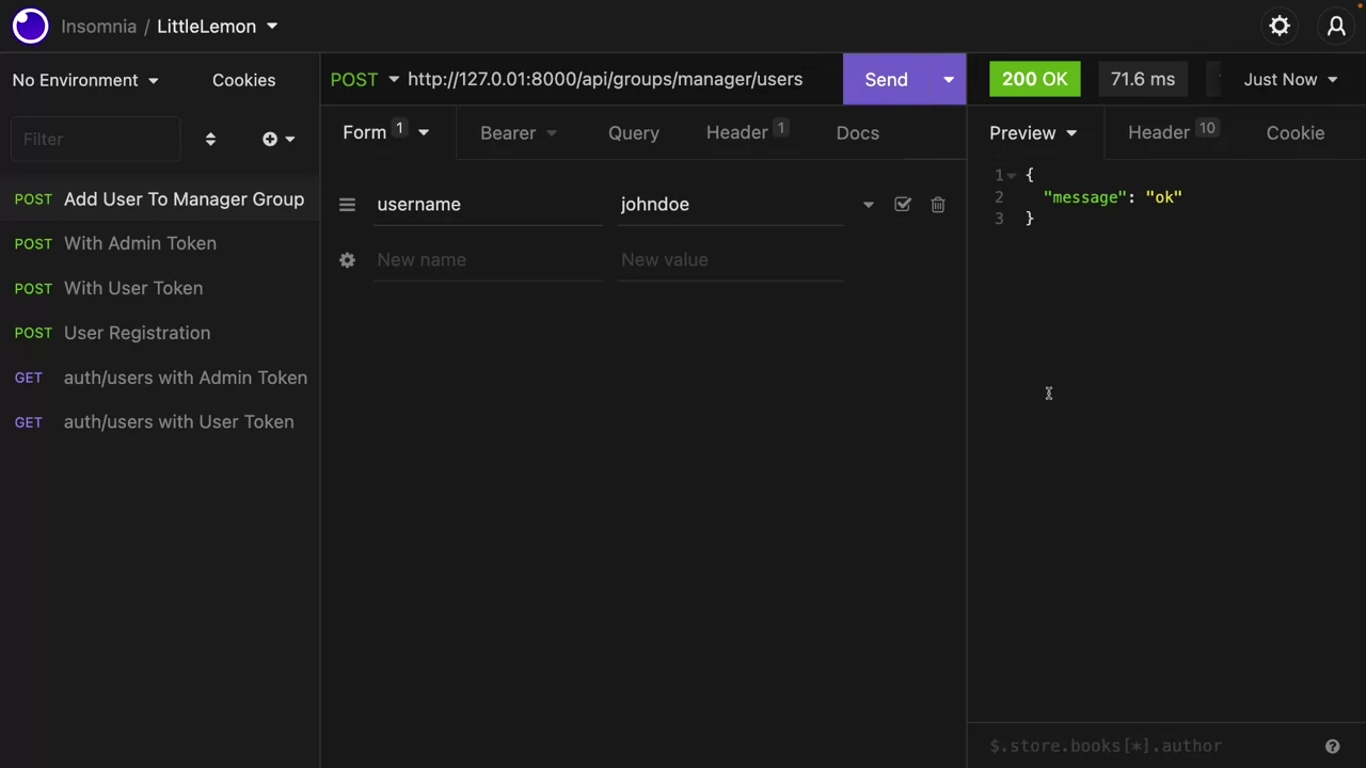This screenshot has height=768, width=1366.
Task: Disable the username field checkbox
Action: (902, 205)
